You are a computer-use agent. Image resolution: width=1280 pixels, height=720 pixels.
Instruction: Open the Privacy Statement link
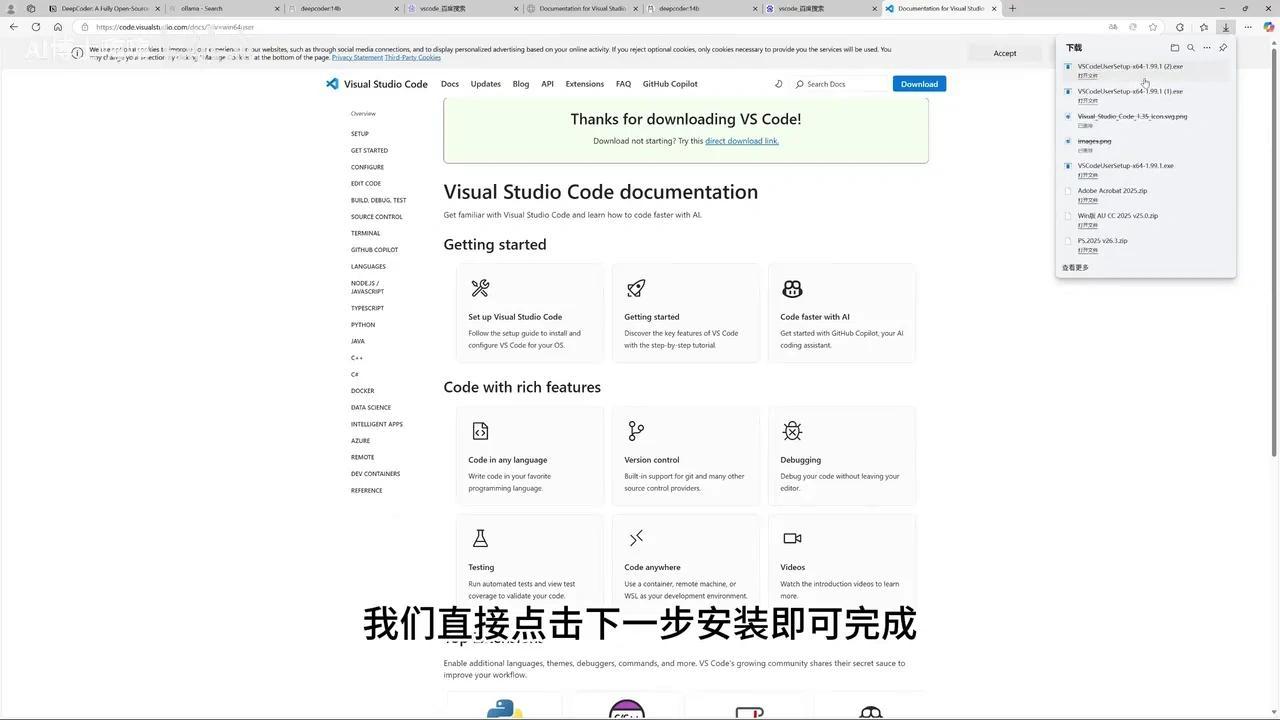[357, 57]
